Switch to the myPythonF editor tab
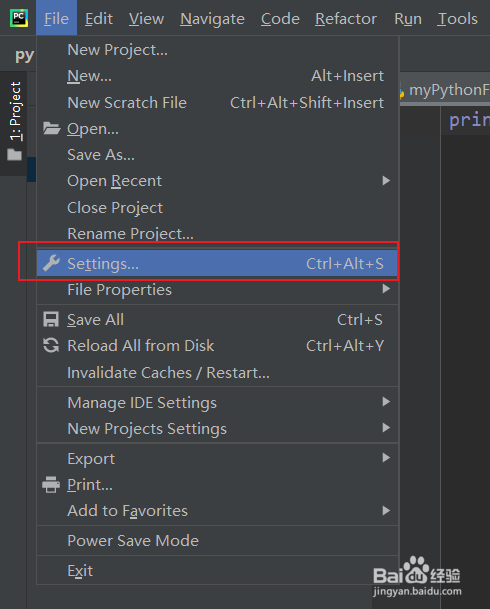The image size is (490, 609). pos(445,90)
